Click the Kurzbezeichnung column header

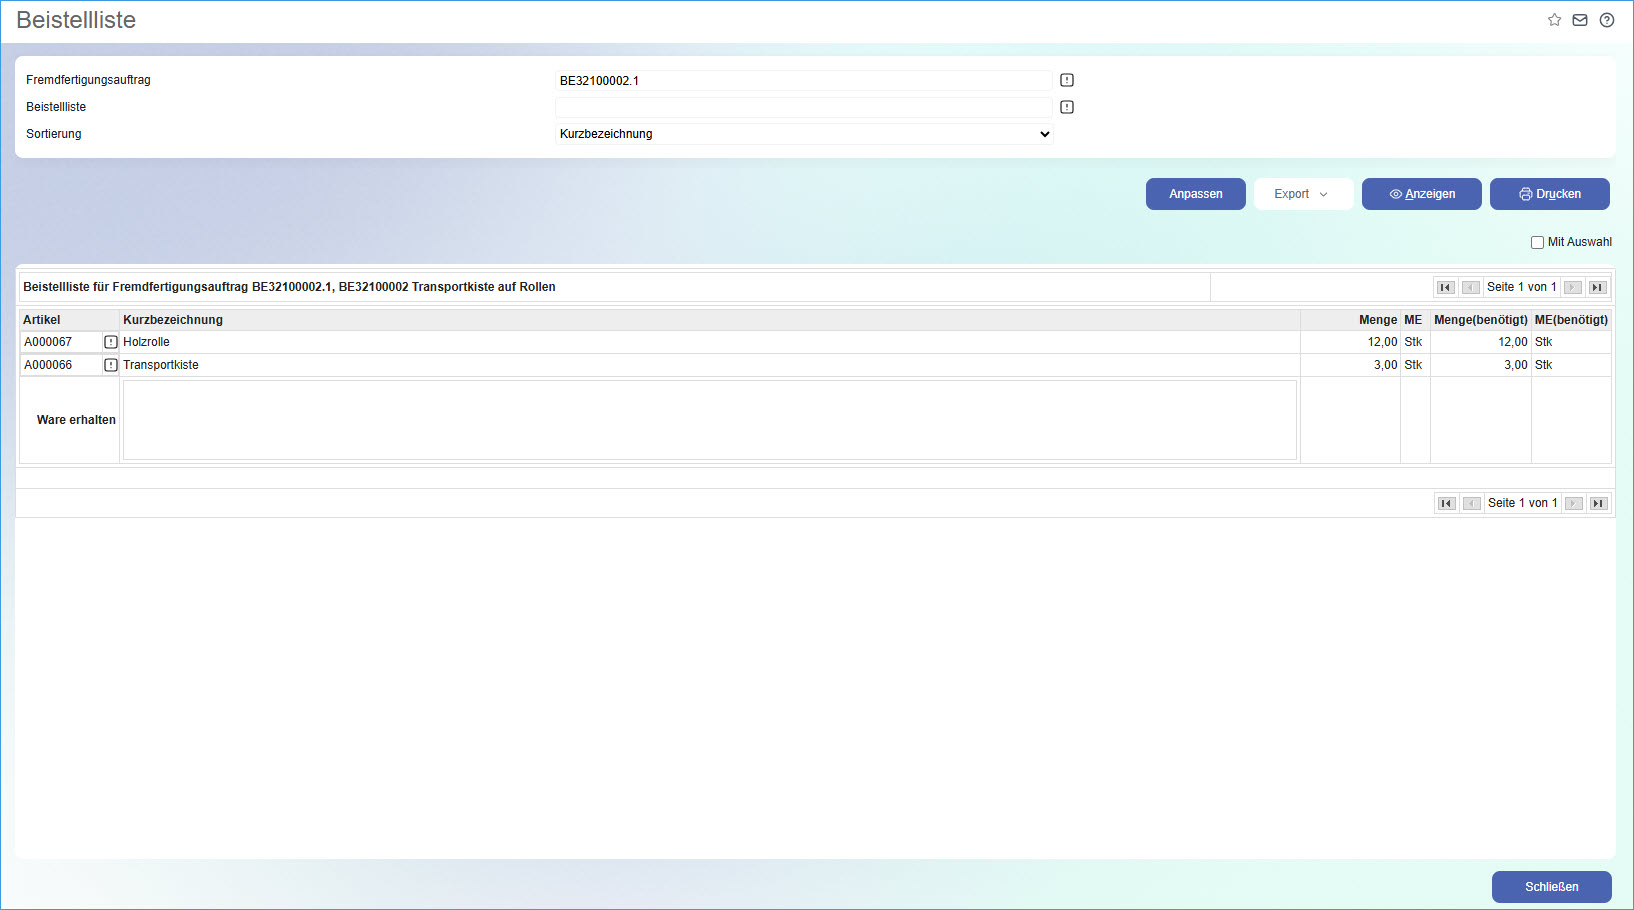[173, 320]
